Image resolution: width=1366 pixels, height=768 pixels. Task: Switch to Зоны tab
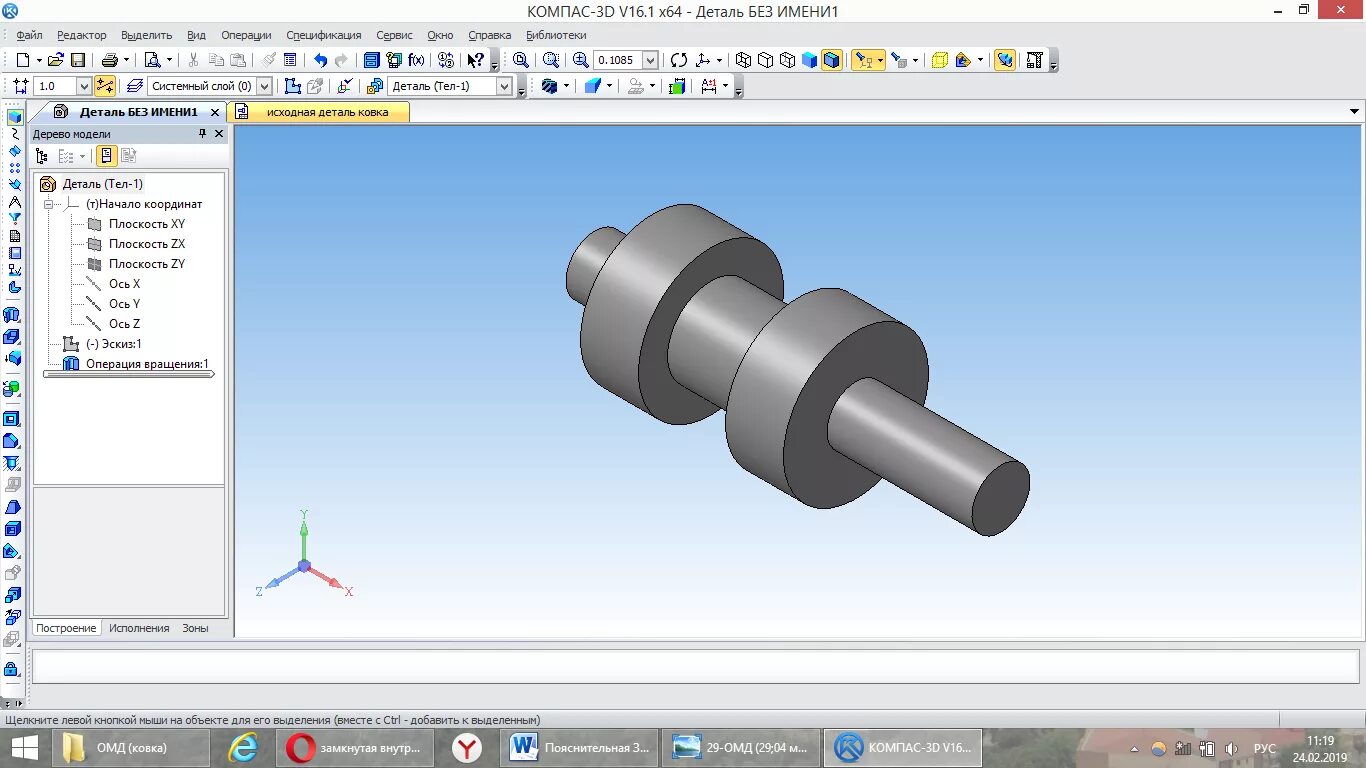(x=195, y=628)
